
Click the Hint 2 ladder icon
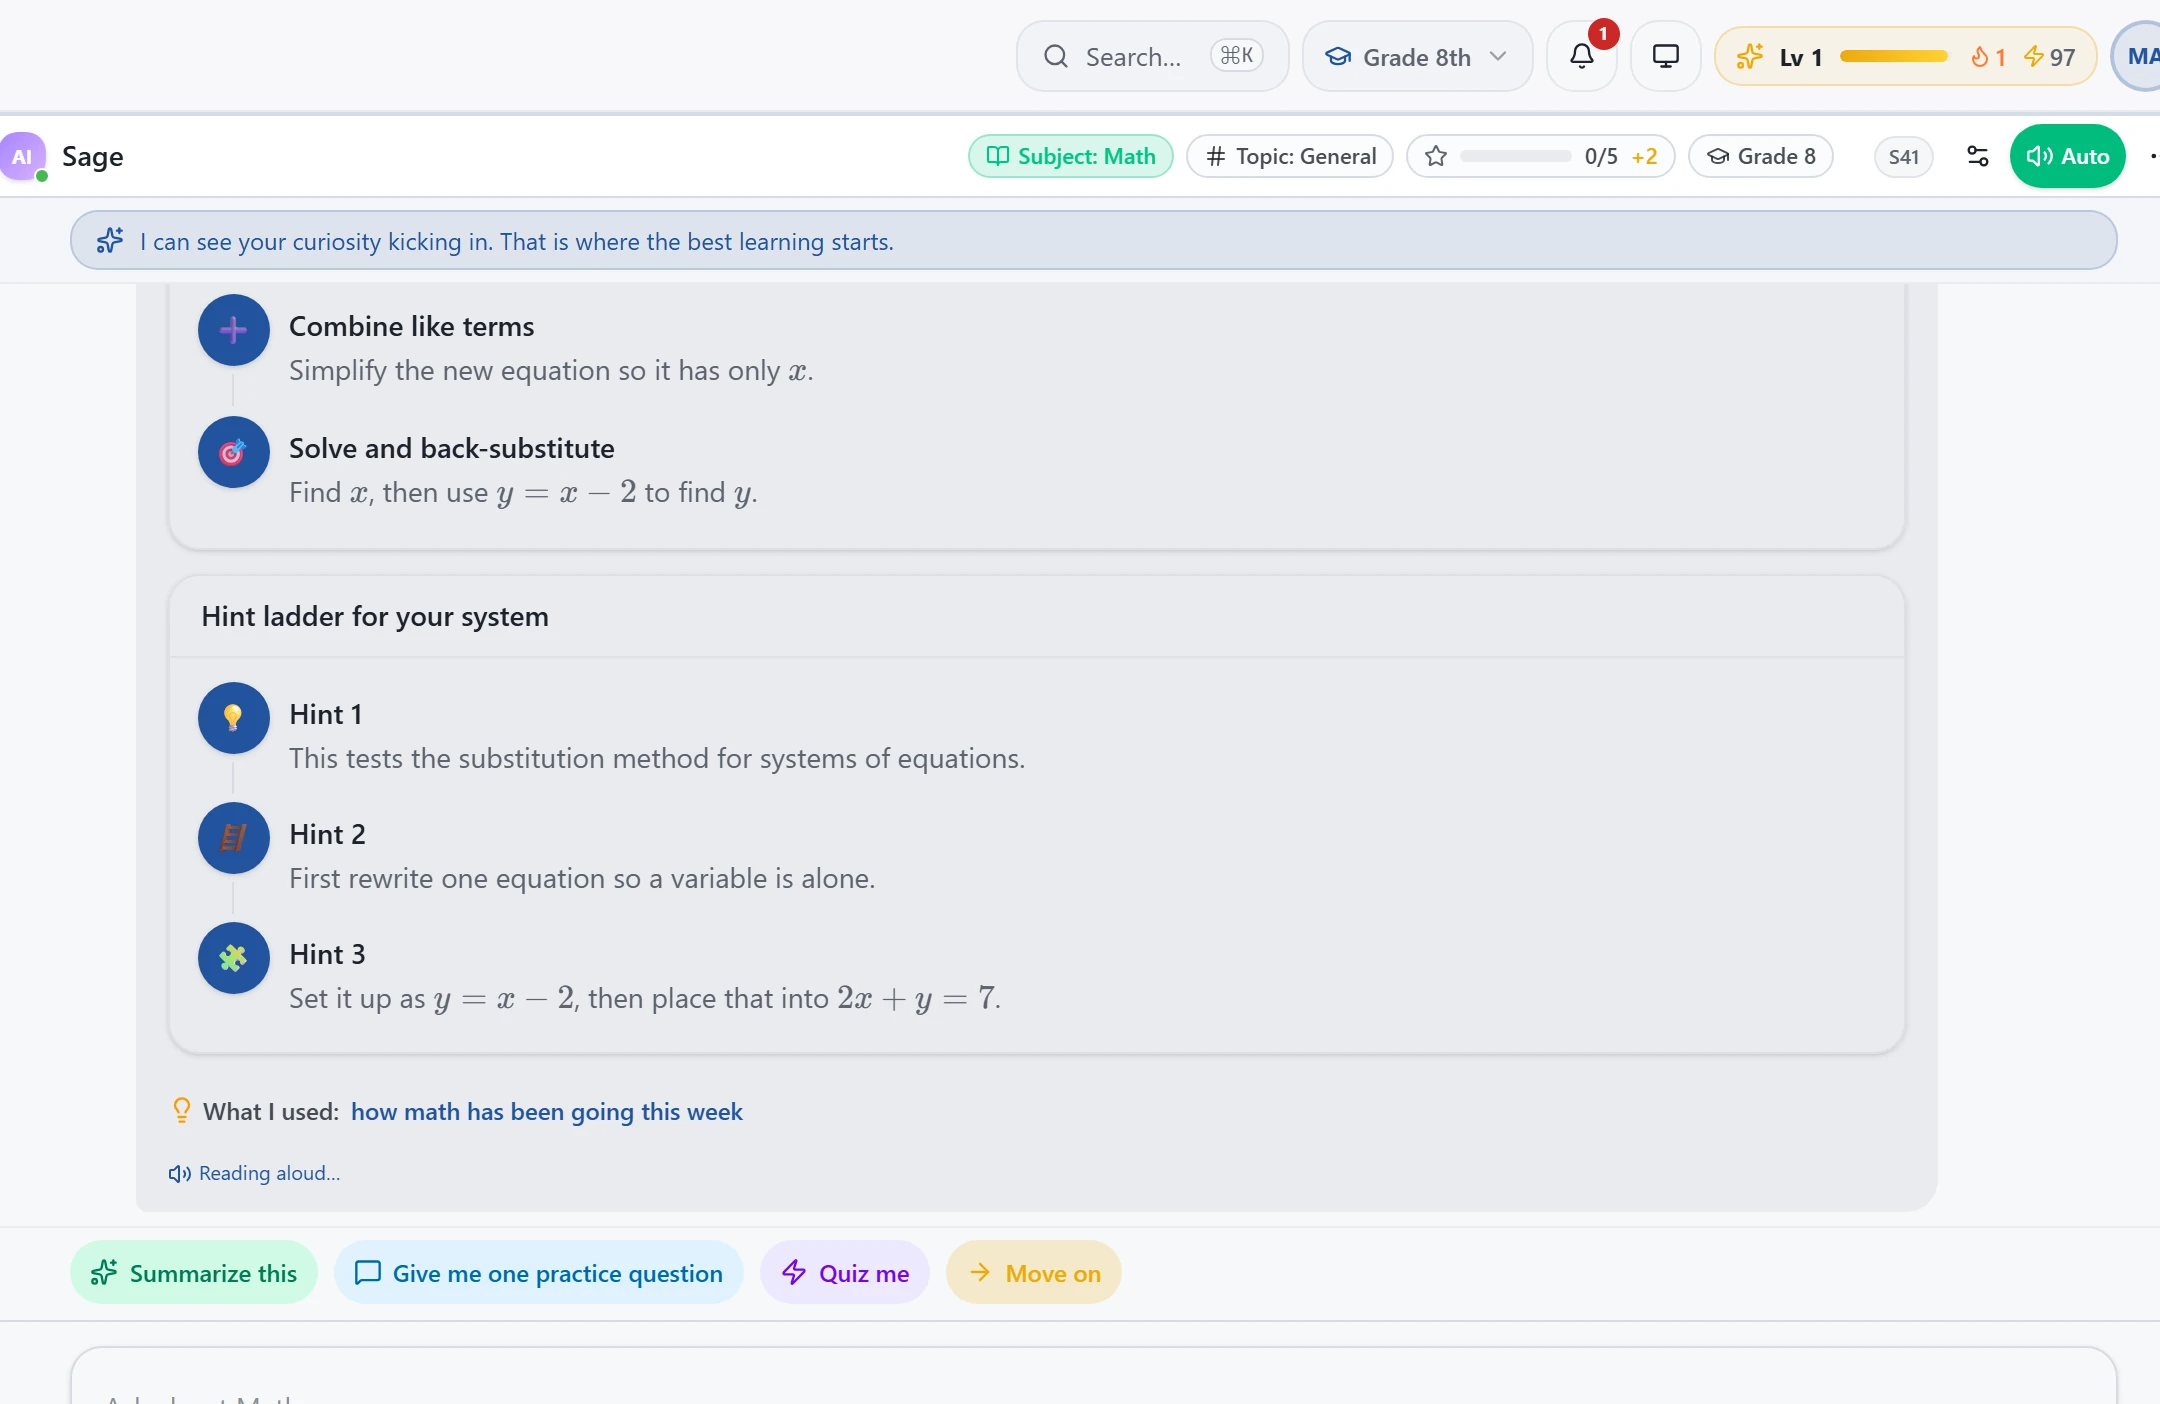(x=233, y=838)
